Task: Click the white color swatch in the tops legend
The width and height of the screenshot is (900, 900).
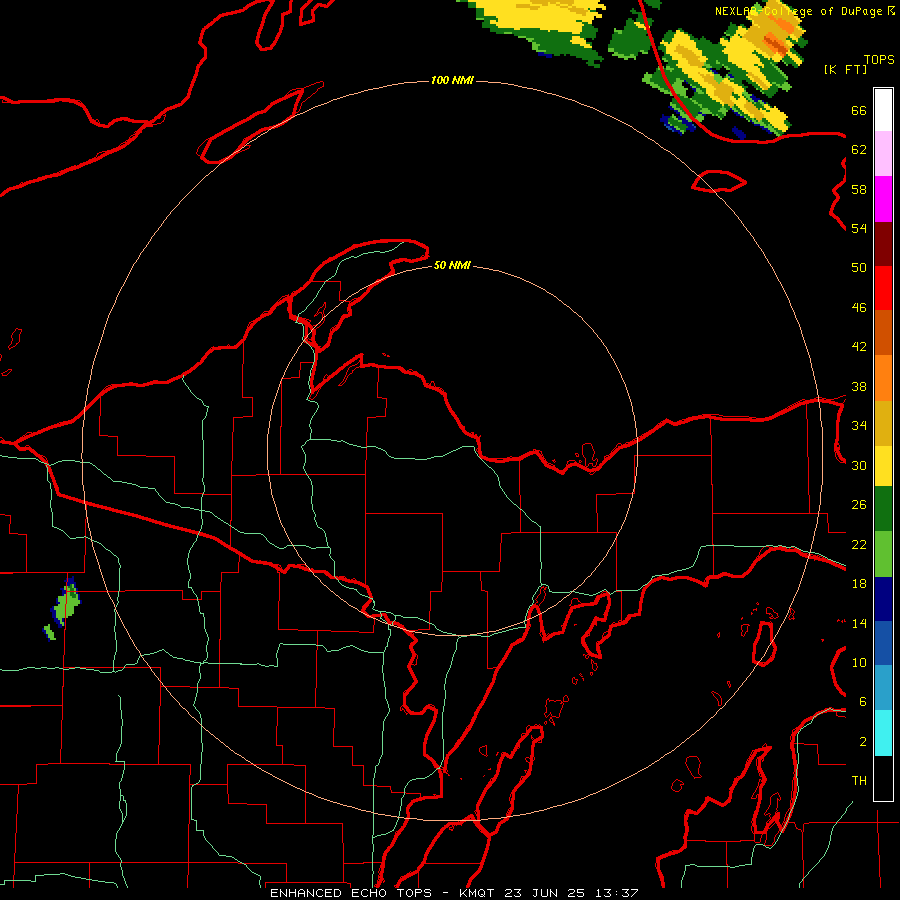Action: 883,110
